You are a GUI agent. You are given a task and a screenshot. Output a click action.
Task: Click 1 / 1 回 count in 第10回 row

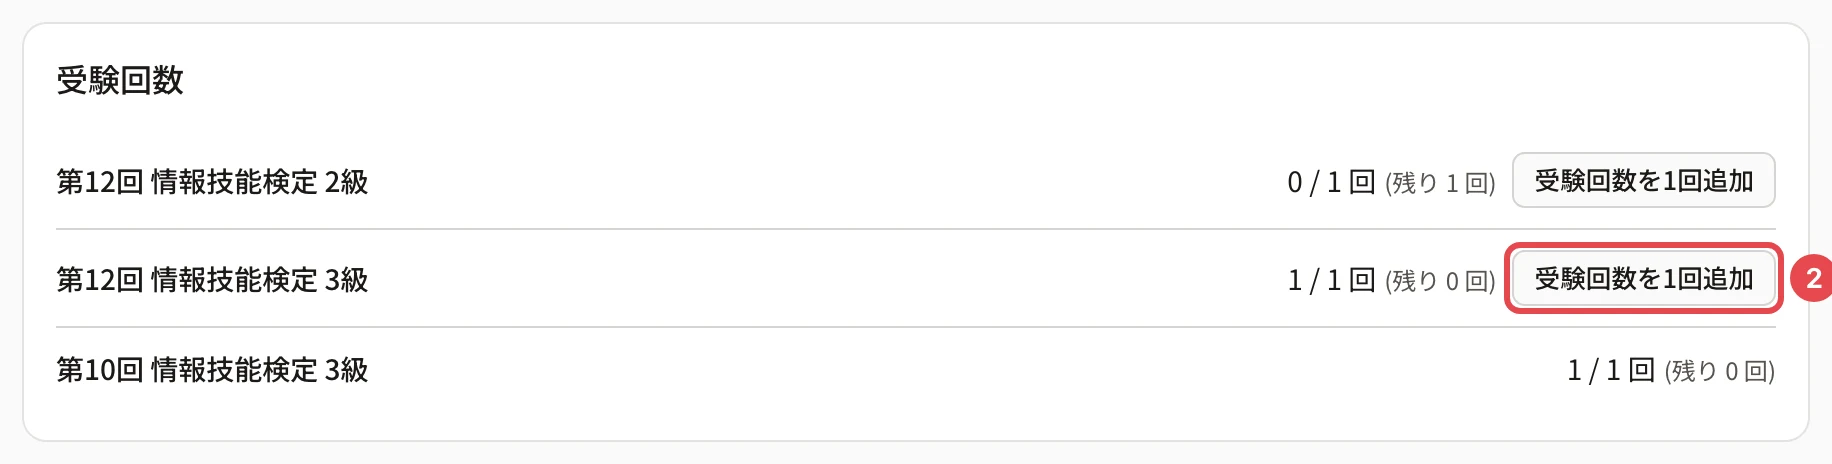pyautogui.click(x=1611, y=370)
